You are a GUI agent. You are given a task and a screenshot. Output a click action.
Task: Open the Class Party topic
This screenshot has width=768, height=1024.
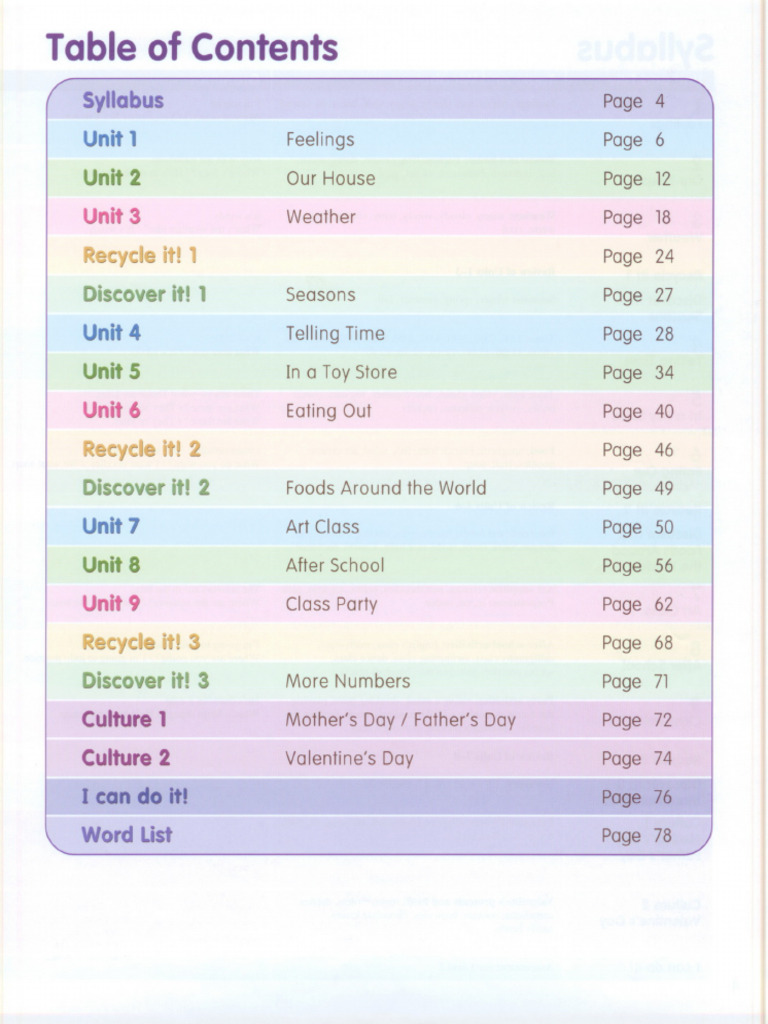point(331,604)
